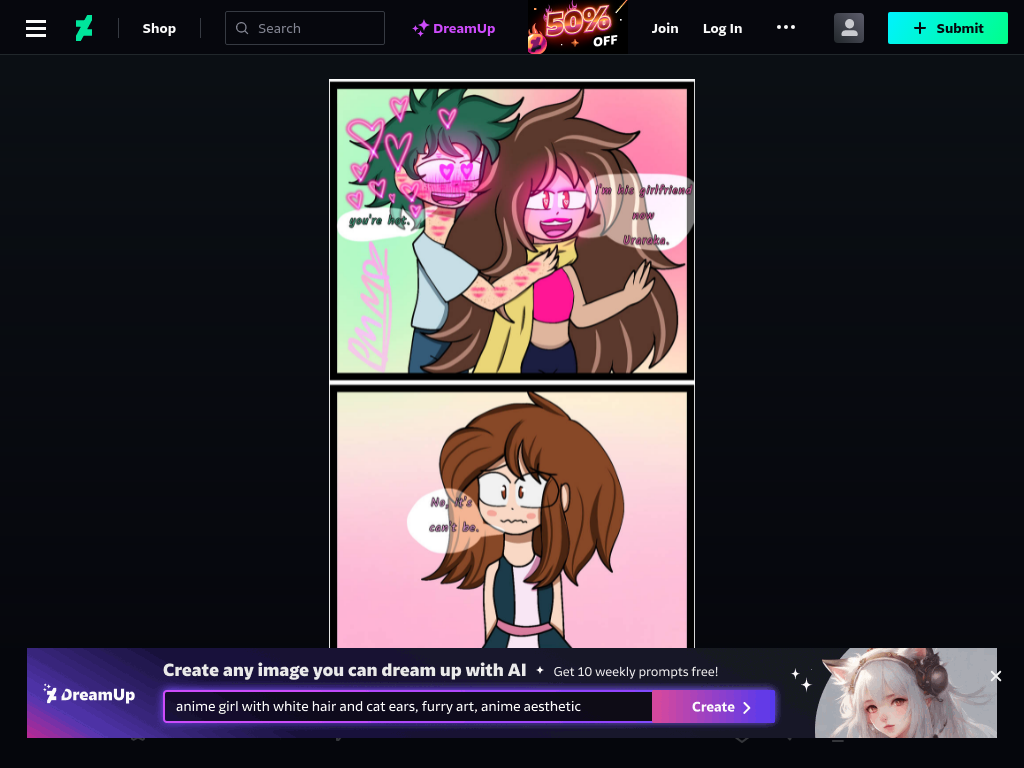Click the anime cat girl banner image

click(x=905, y=693)
